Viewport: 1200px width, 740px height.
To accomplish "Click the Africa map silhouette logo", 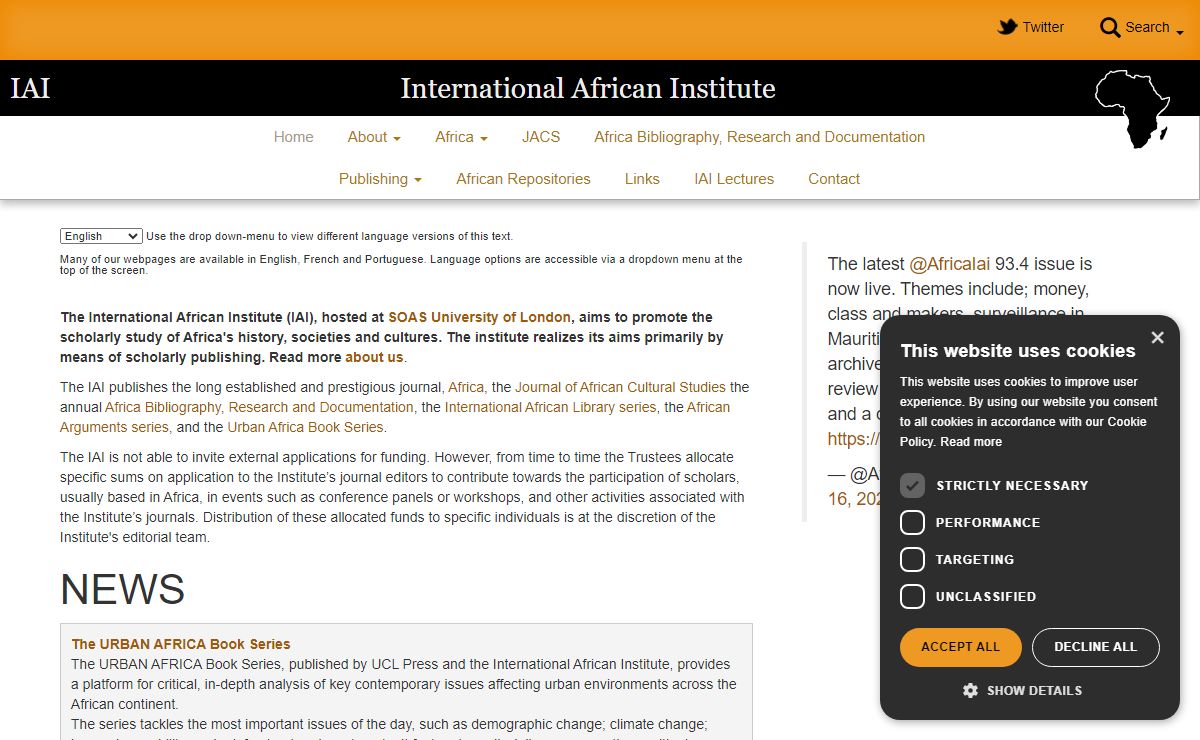I will [1133, 109].
